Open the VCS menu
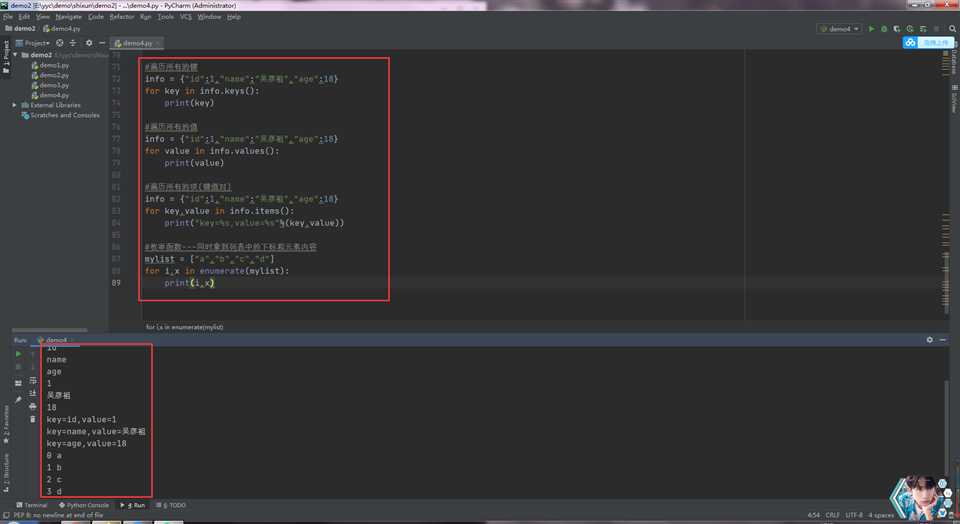Image resolution: width=960 pixels, height=524 pixels. coord(186,17)
